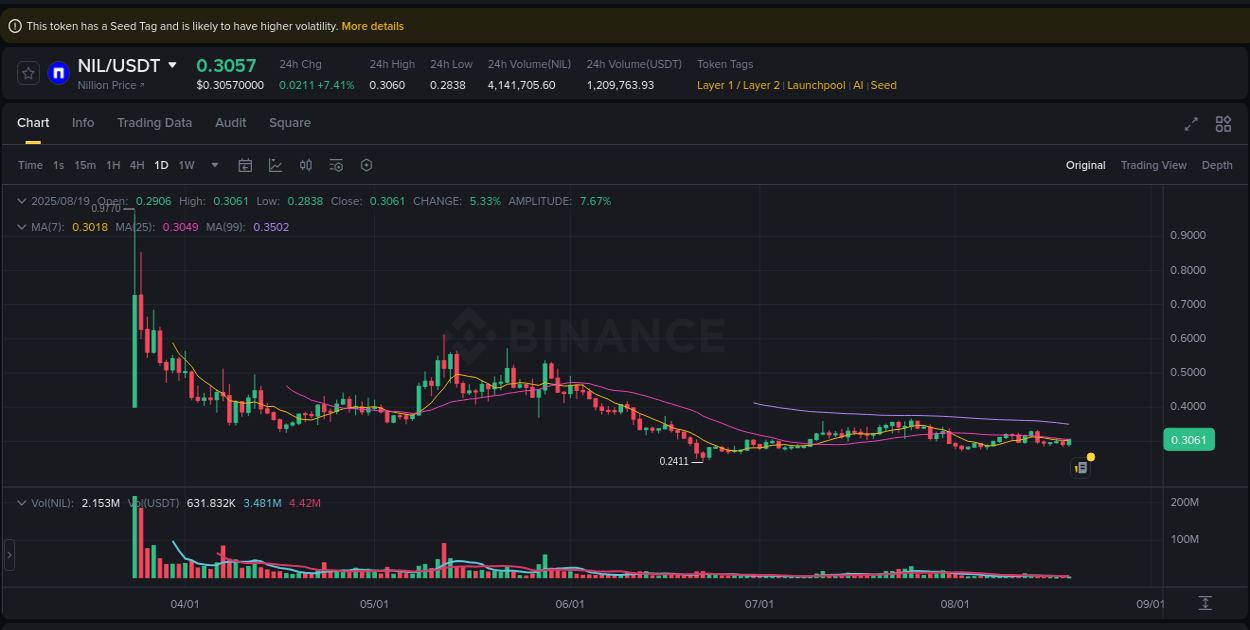Open the news icon with yellow dot
The height and width of the screenshot is (630, 1250).
(x=1082, y=466)
